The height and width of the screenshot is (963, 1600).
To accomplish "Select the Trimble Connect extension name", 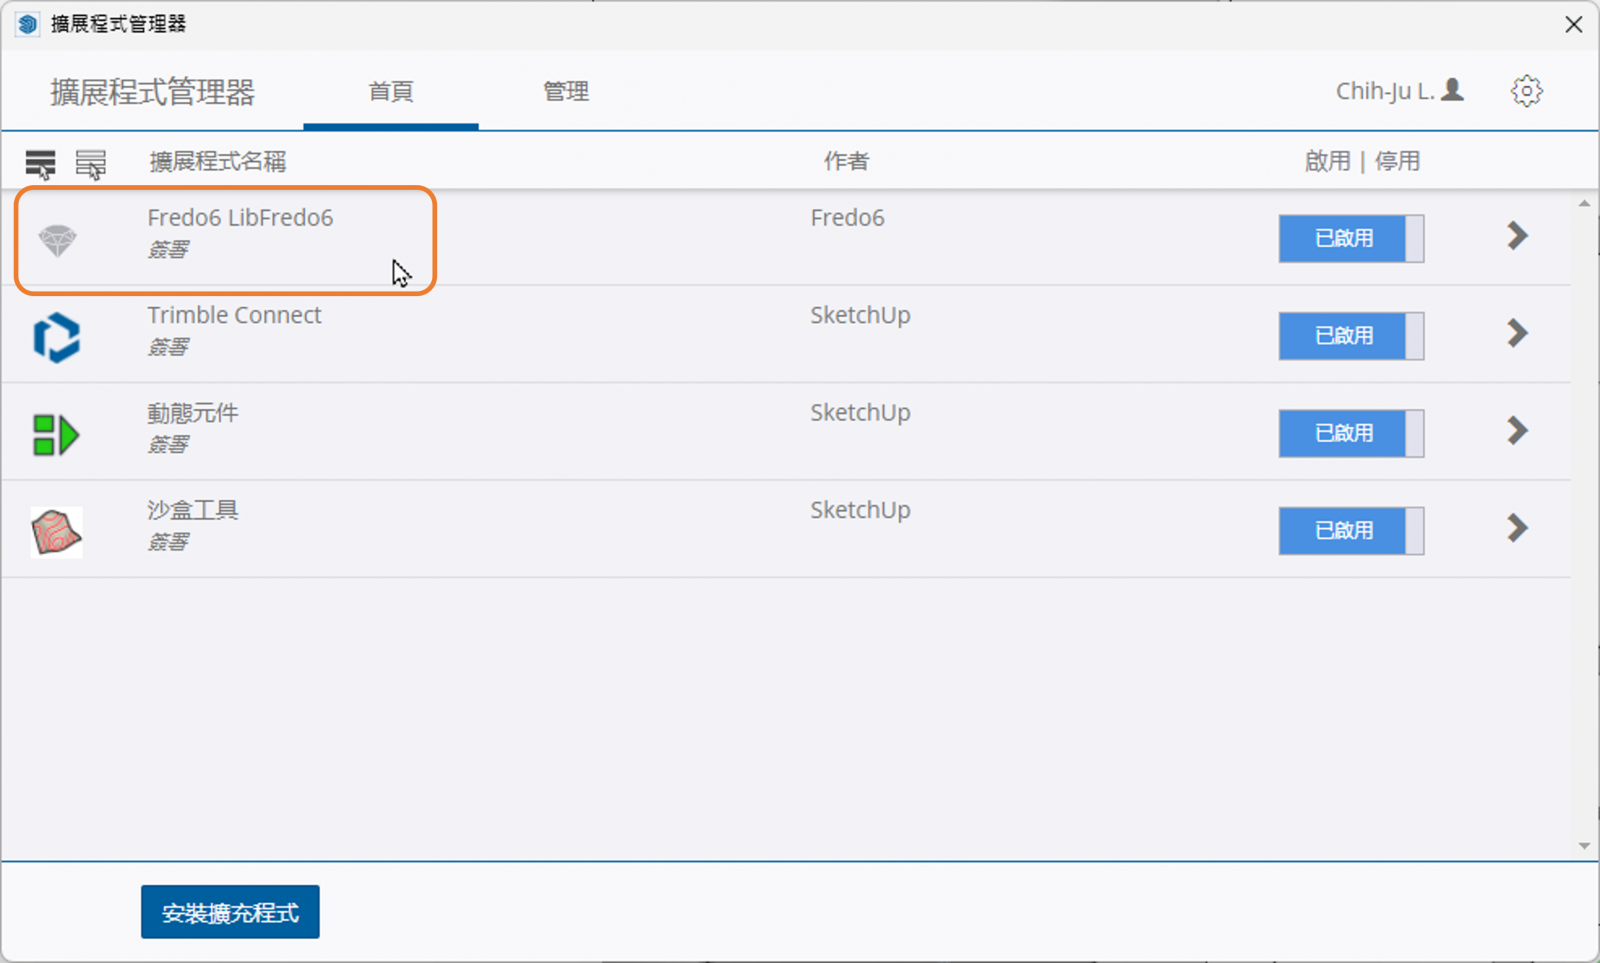I will (x=234, y=315).
